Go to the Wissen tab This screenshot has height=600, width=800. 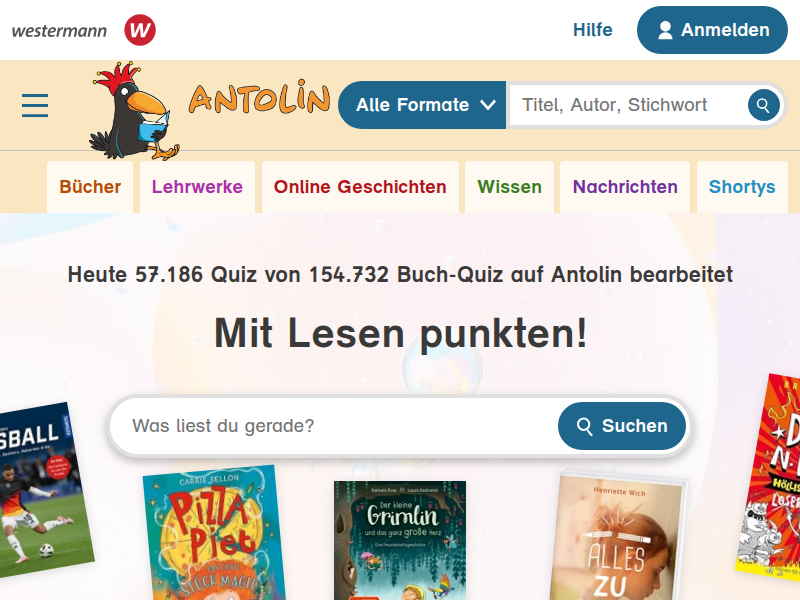510,187
